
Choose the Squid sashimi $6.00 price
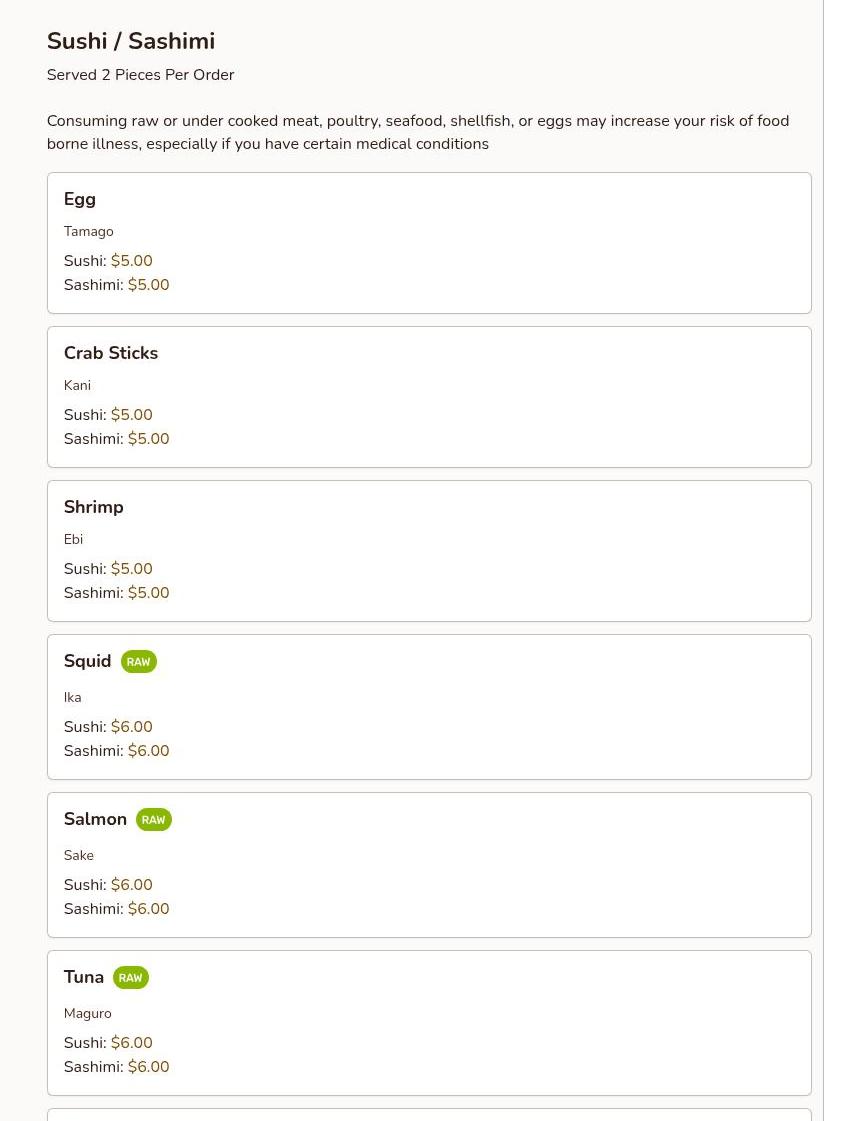149,751
